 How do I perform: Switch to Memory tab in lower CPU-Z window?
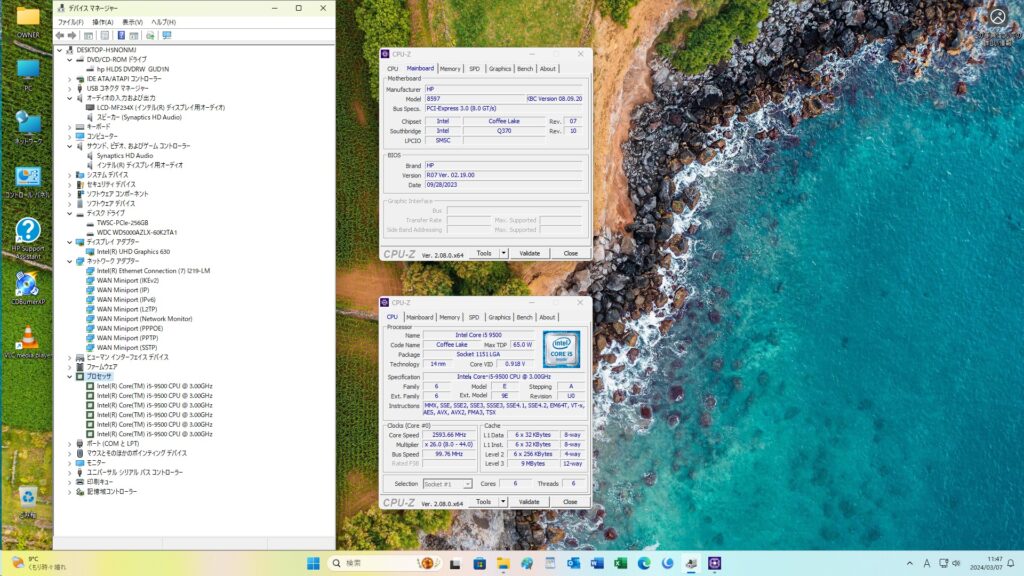coord(450,317)
